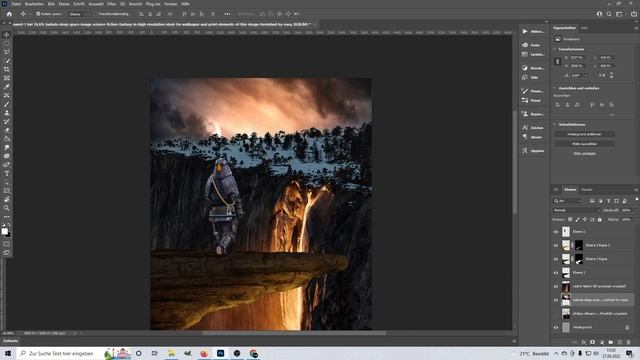The height and width of the screenshot is (360, 640).
Task: Add layer style with fx icon
Action: [x=584, y=342]
